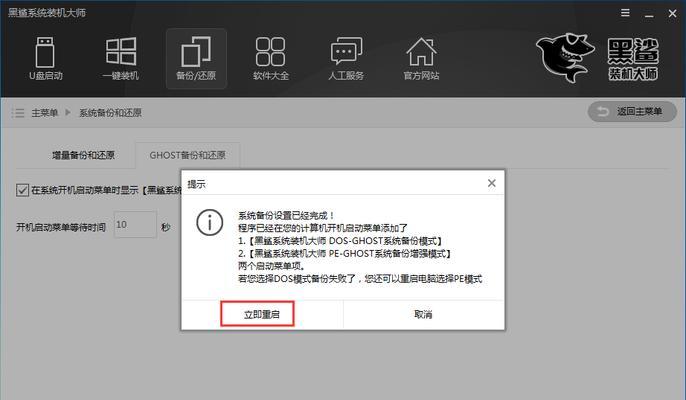Click the list icon beside 主菜单

18,113
